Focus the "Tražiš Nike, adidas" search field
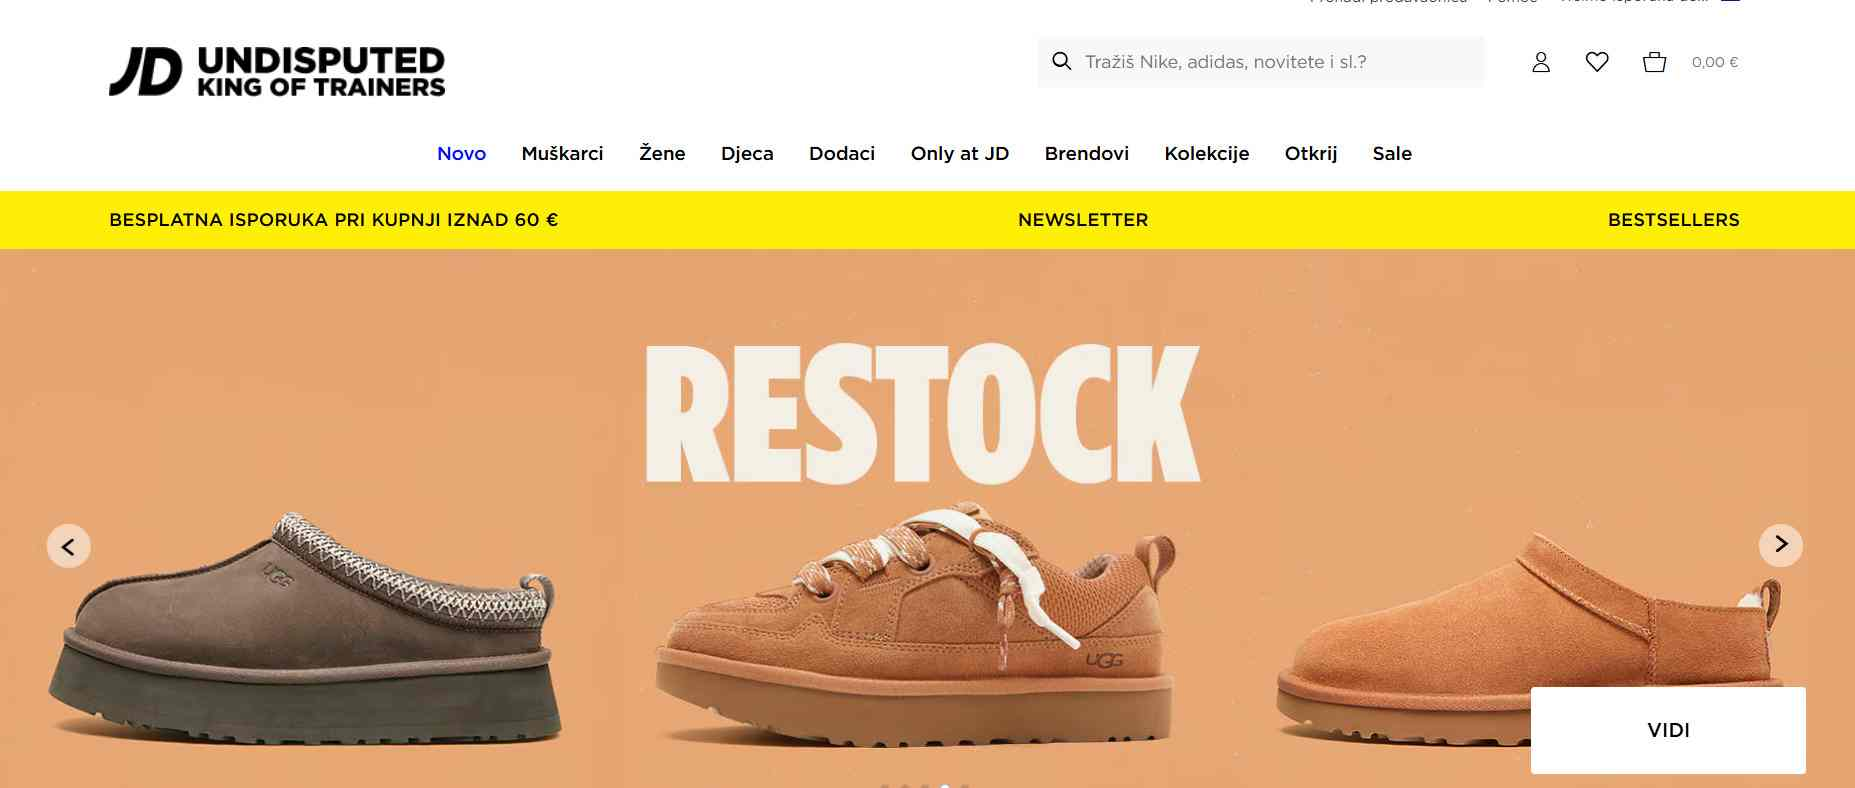 click(1261, 62)
